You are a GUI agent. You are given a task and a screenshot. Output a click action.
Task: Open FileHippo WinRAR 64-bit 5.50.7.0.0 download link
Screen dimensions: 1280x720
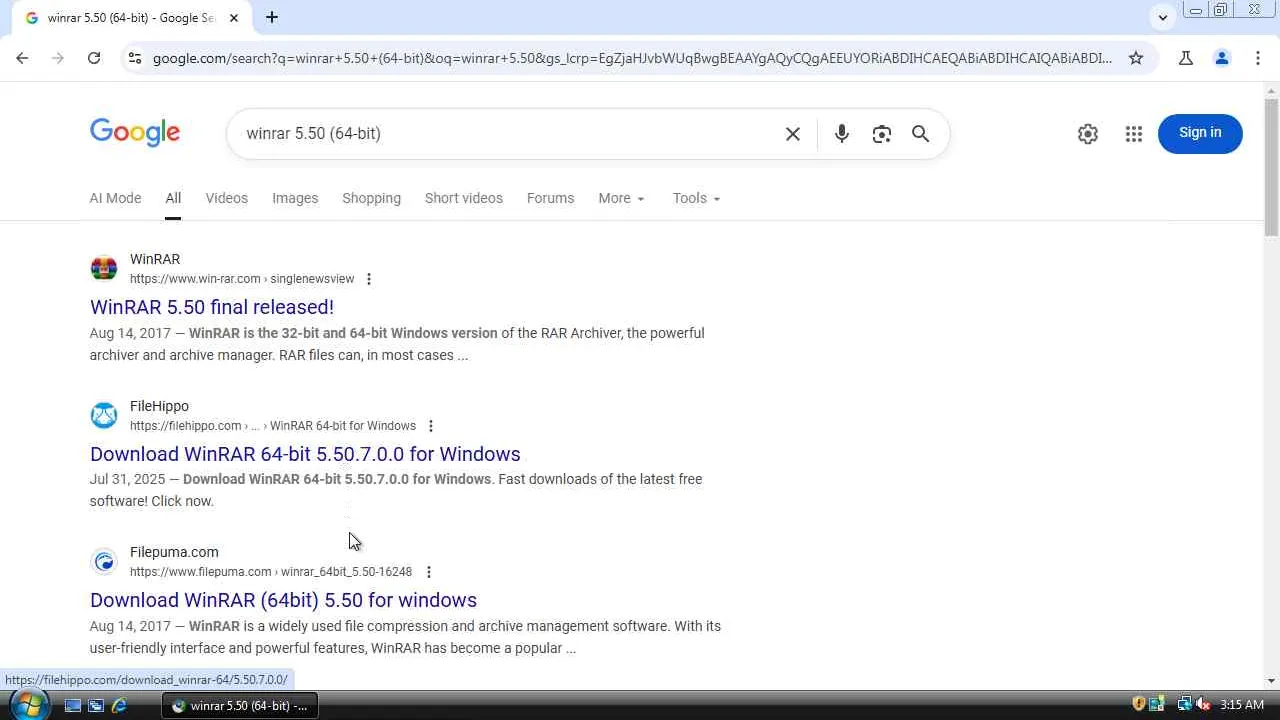click(x=305, y=454)
